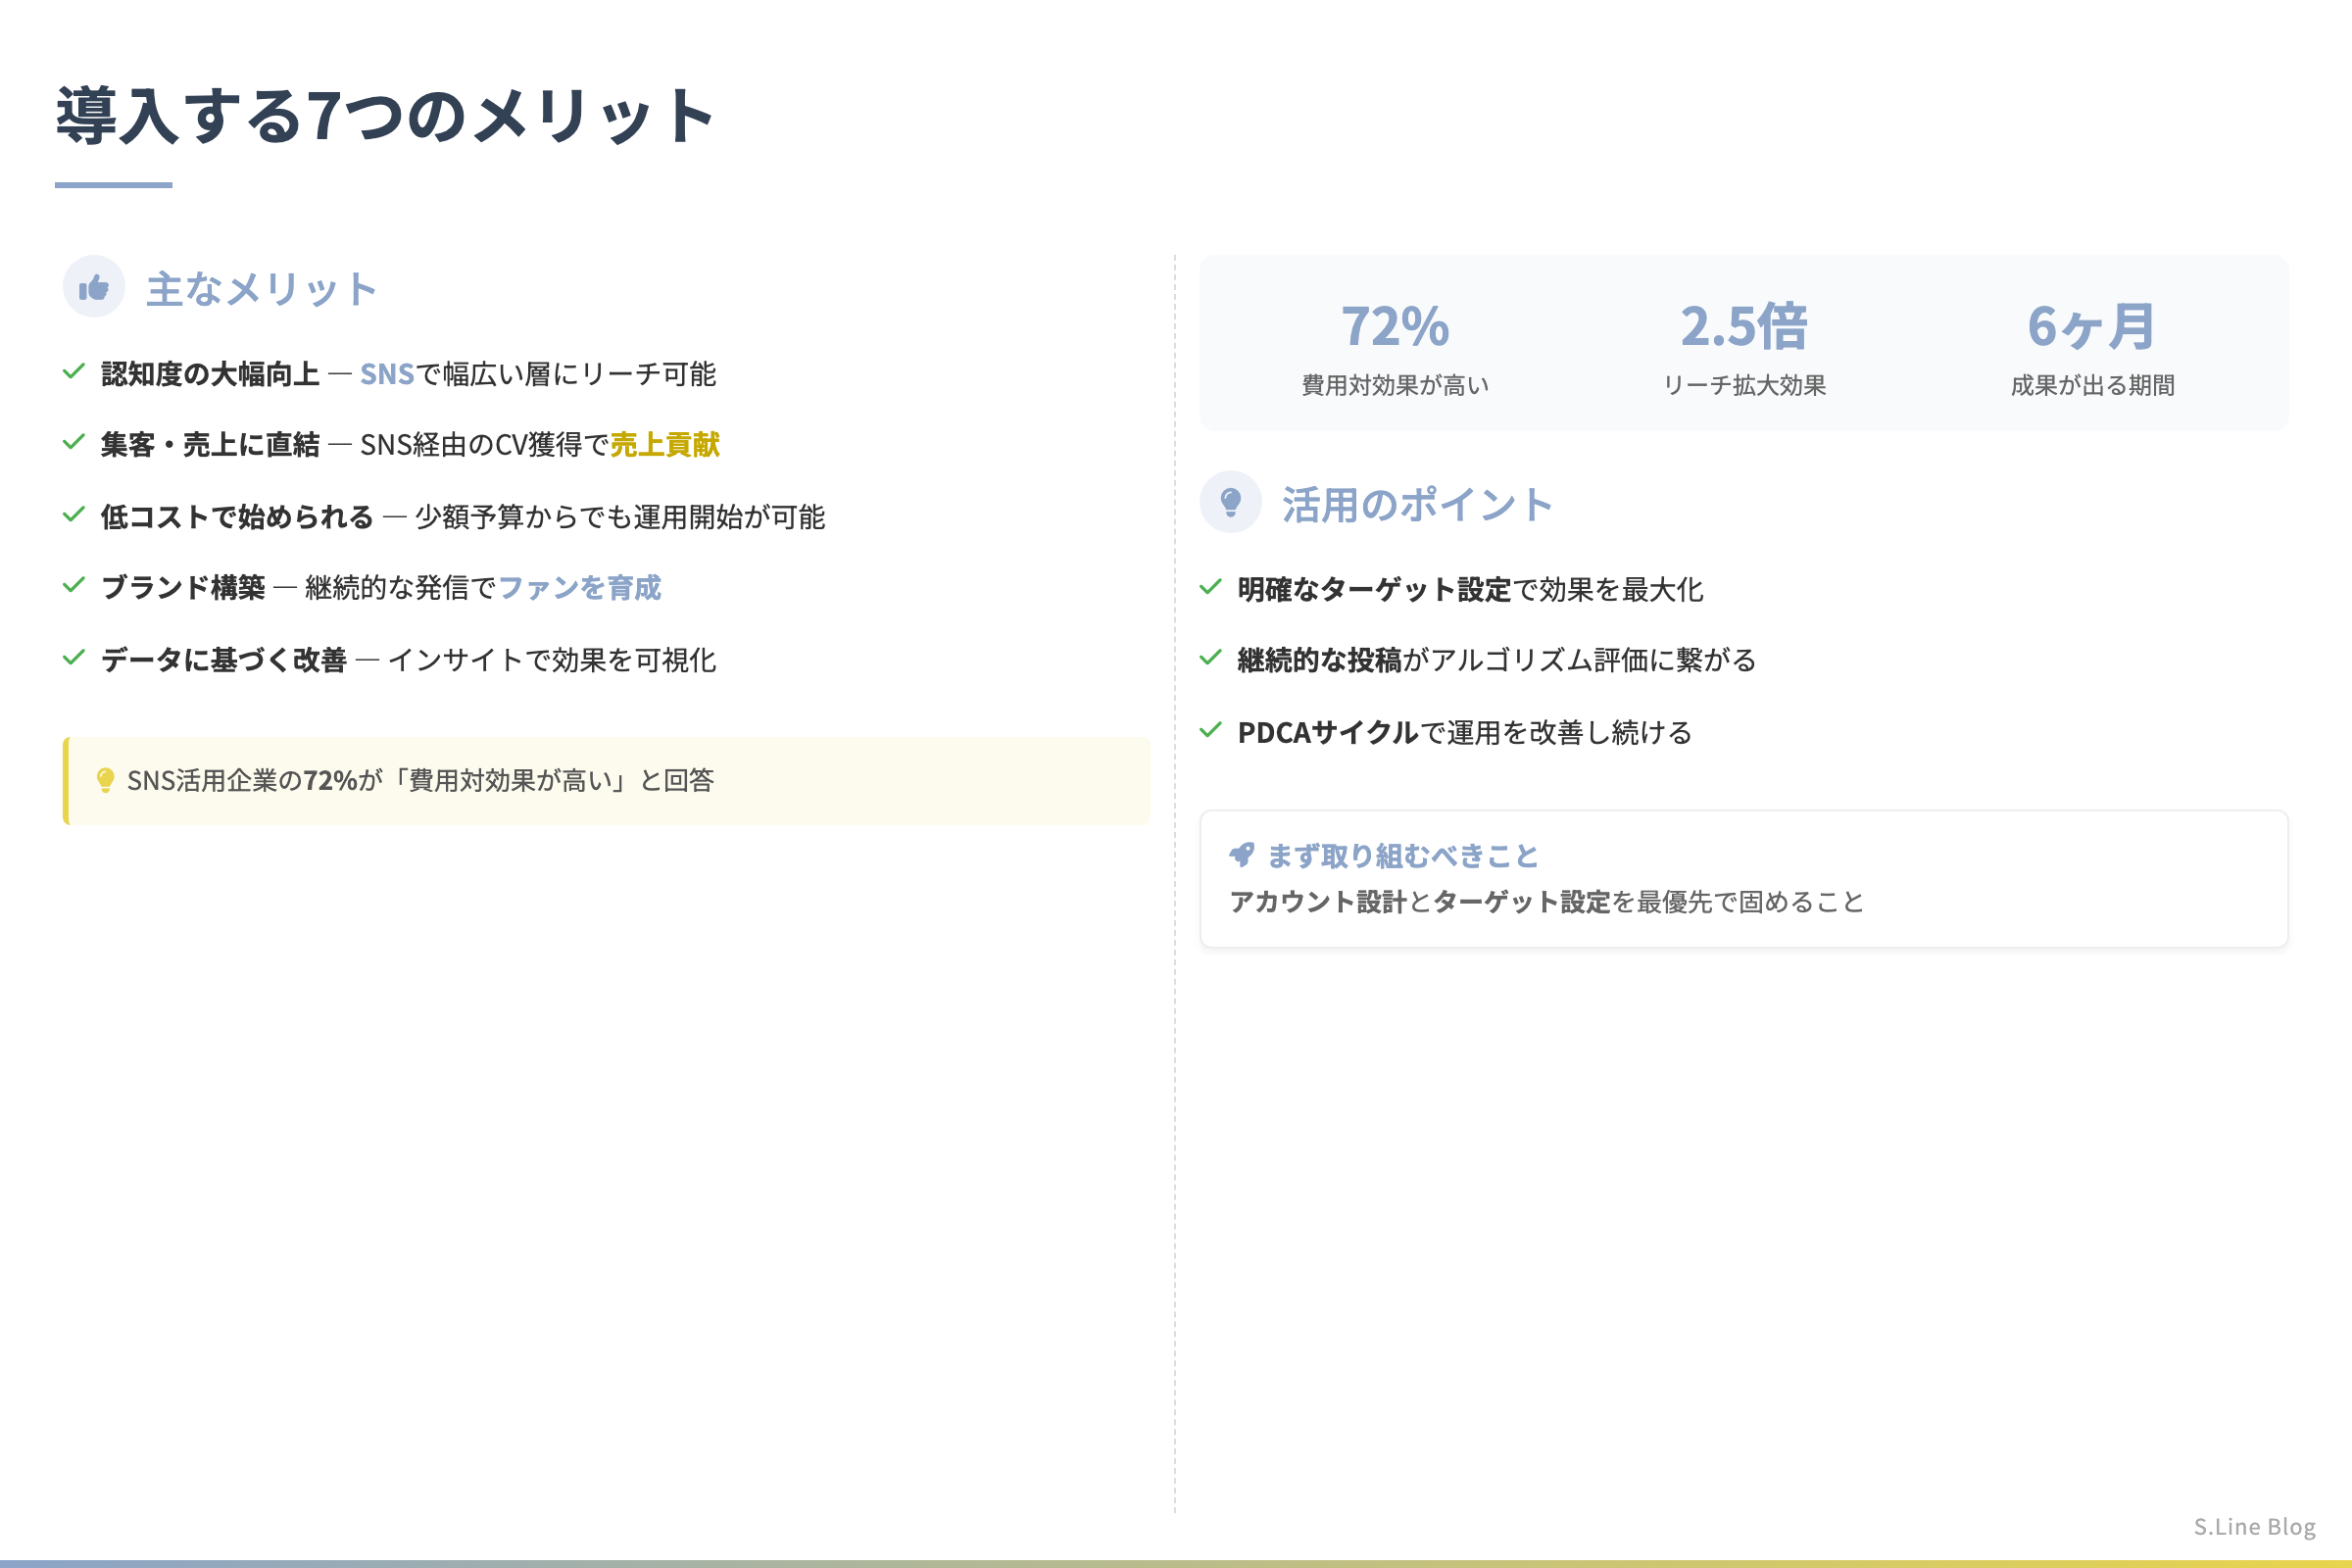2352x1568 pixels.
Task: Click the checkmark next to 集客・売上に直結
Action: point(74,443)
